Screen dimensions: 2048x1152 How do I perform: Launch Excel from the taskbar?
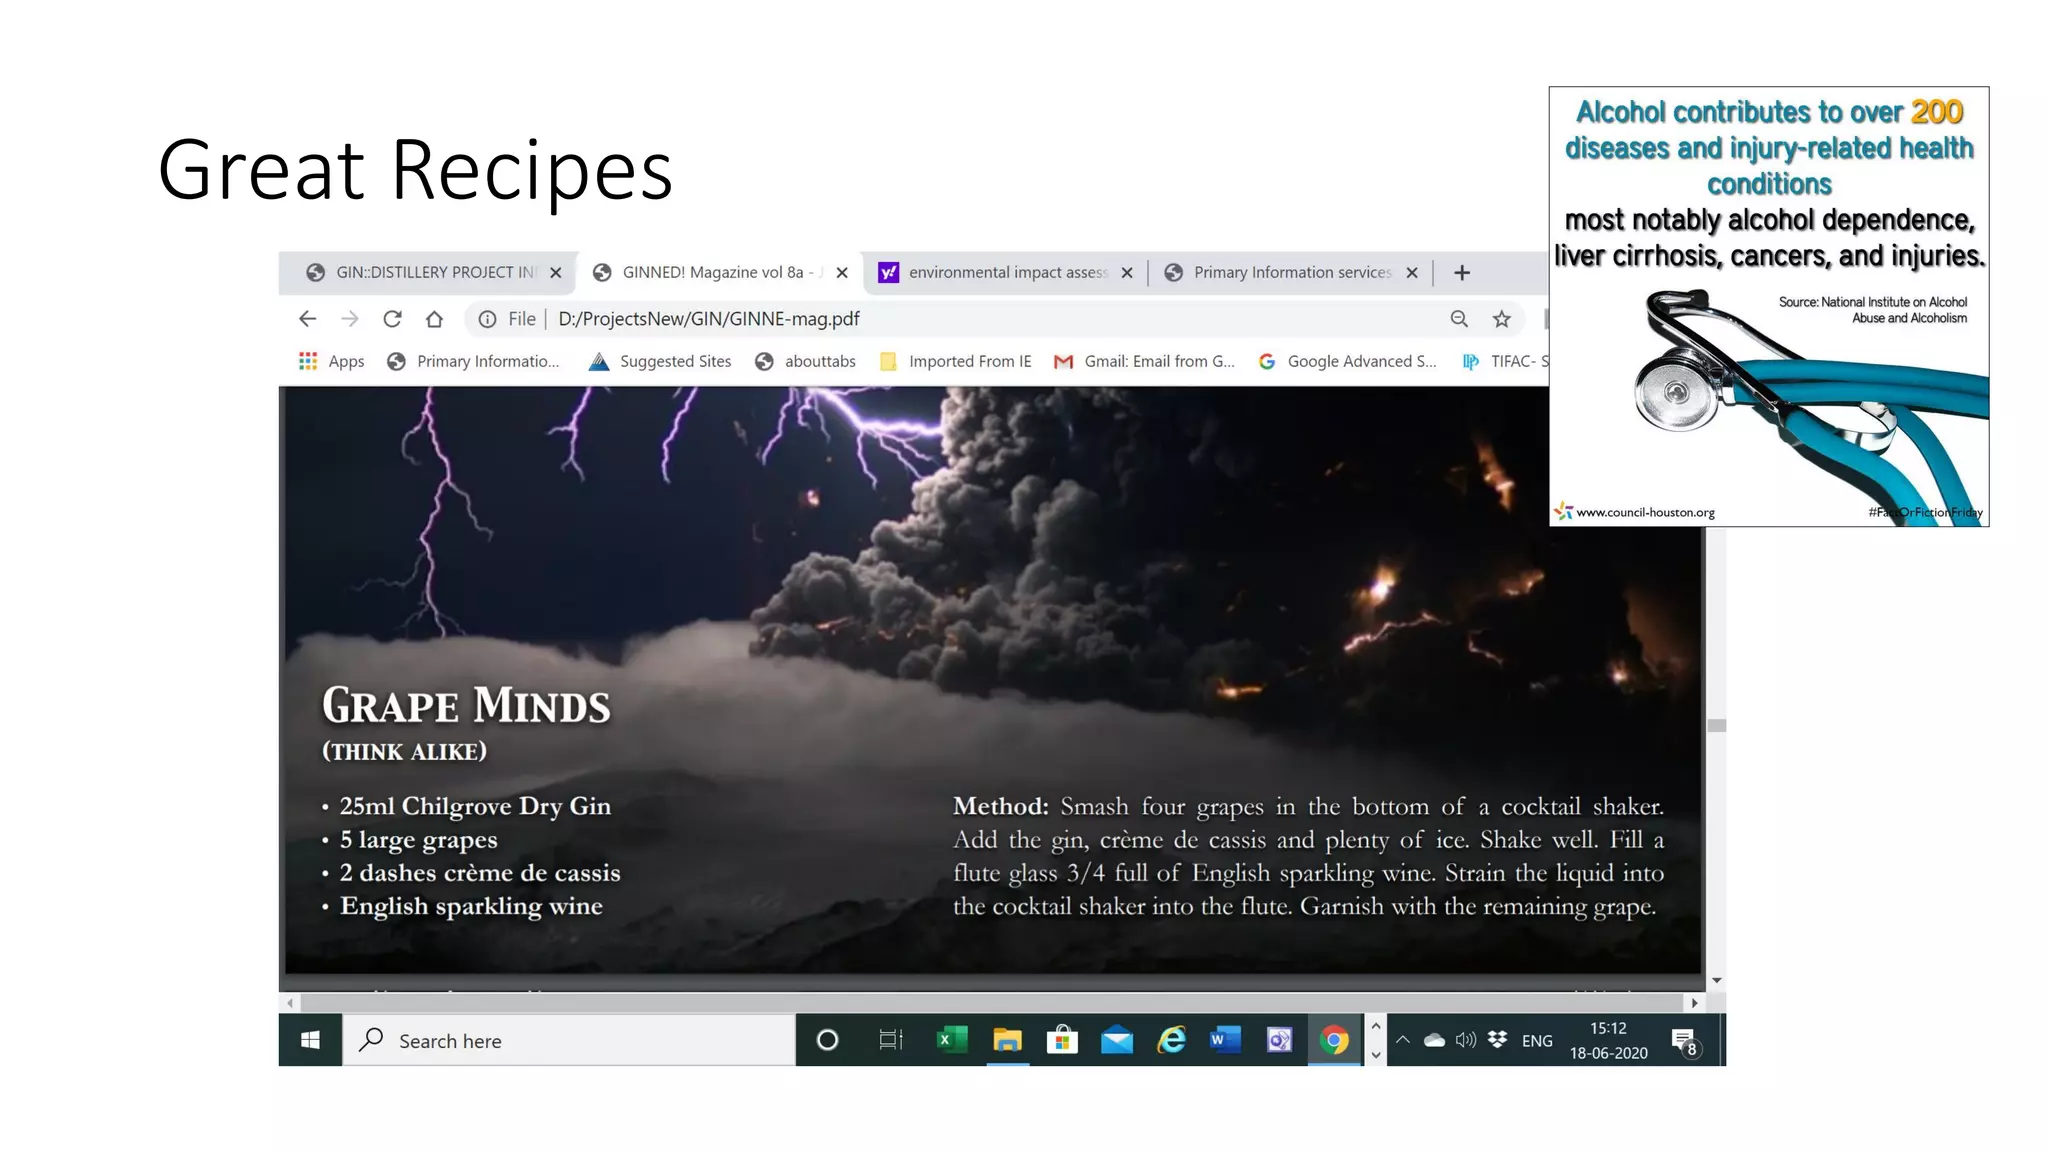(952, 1040)
